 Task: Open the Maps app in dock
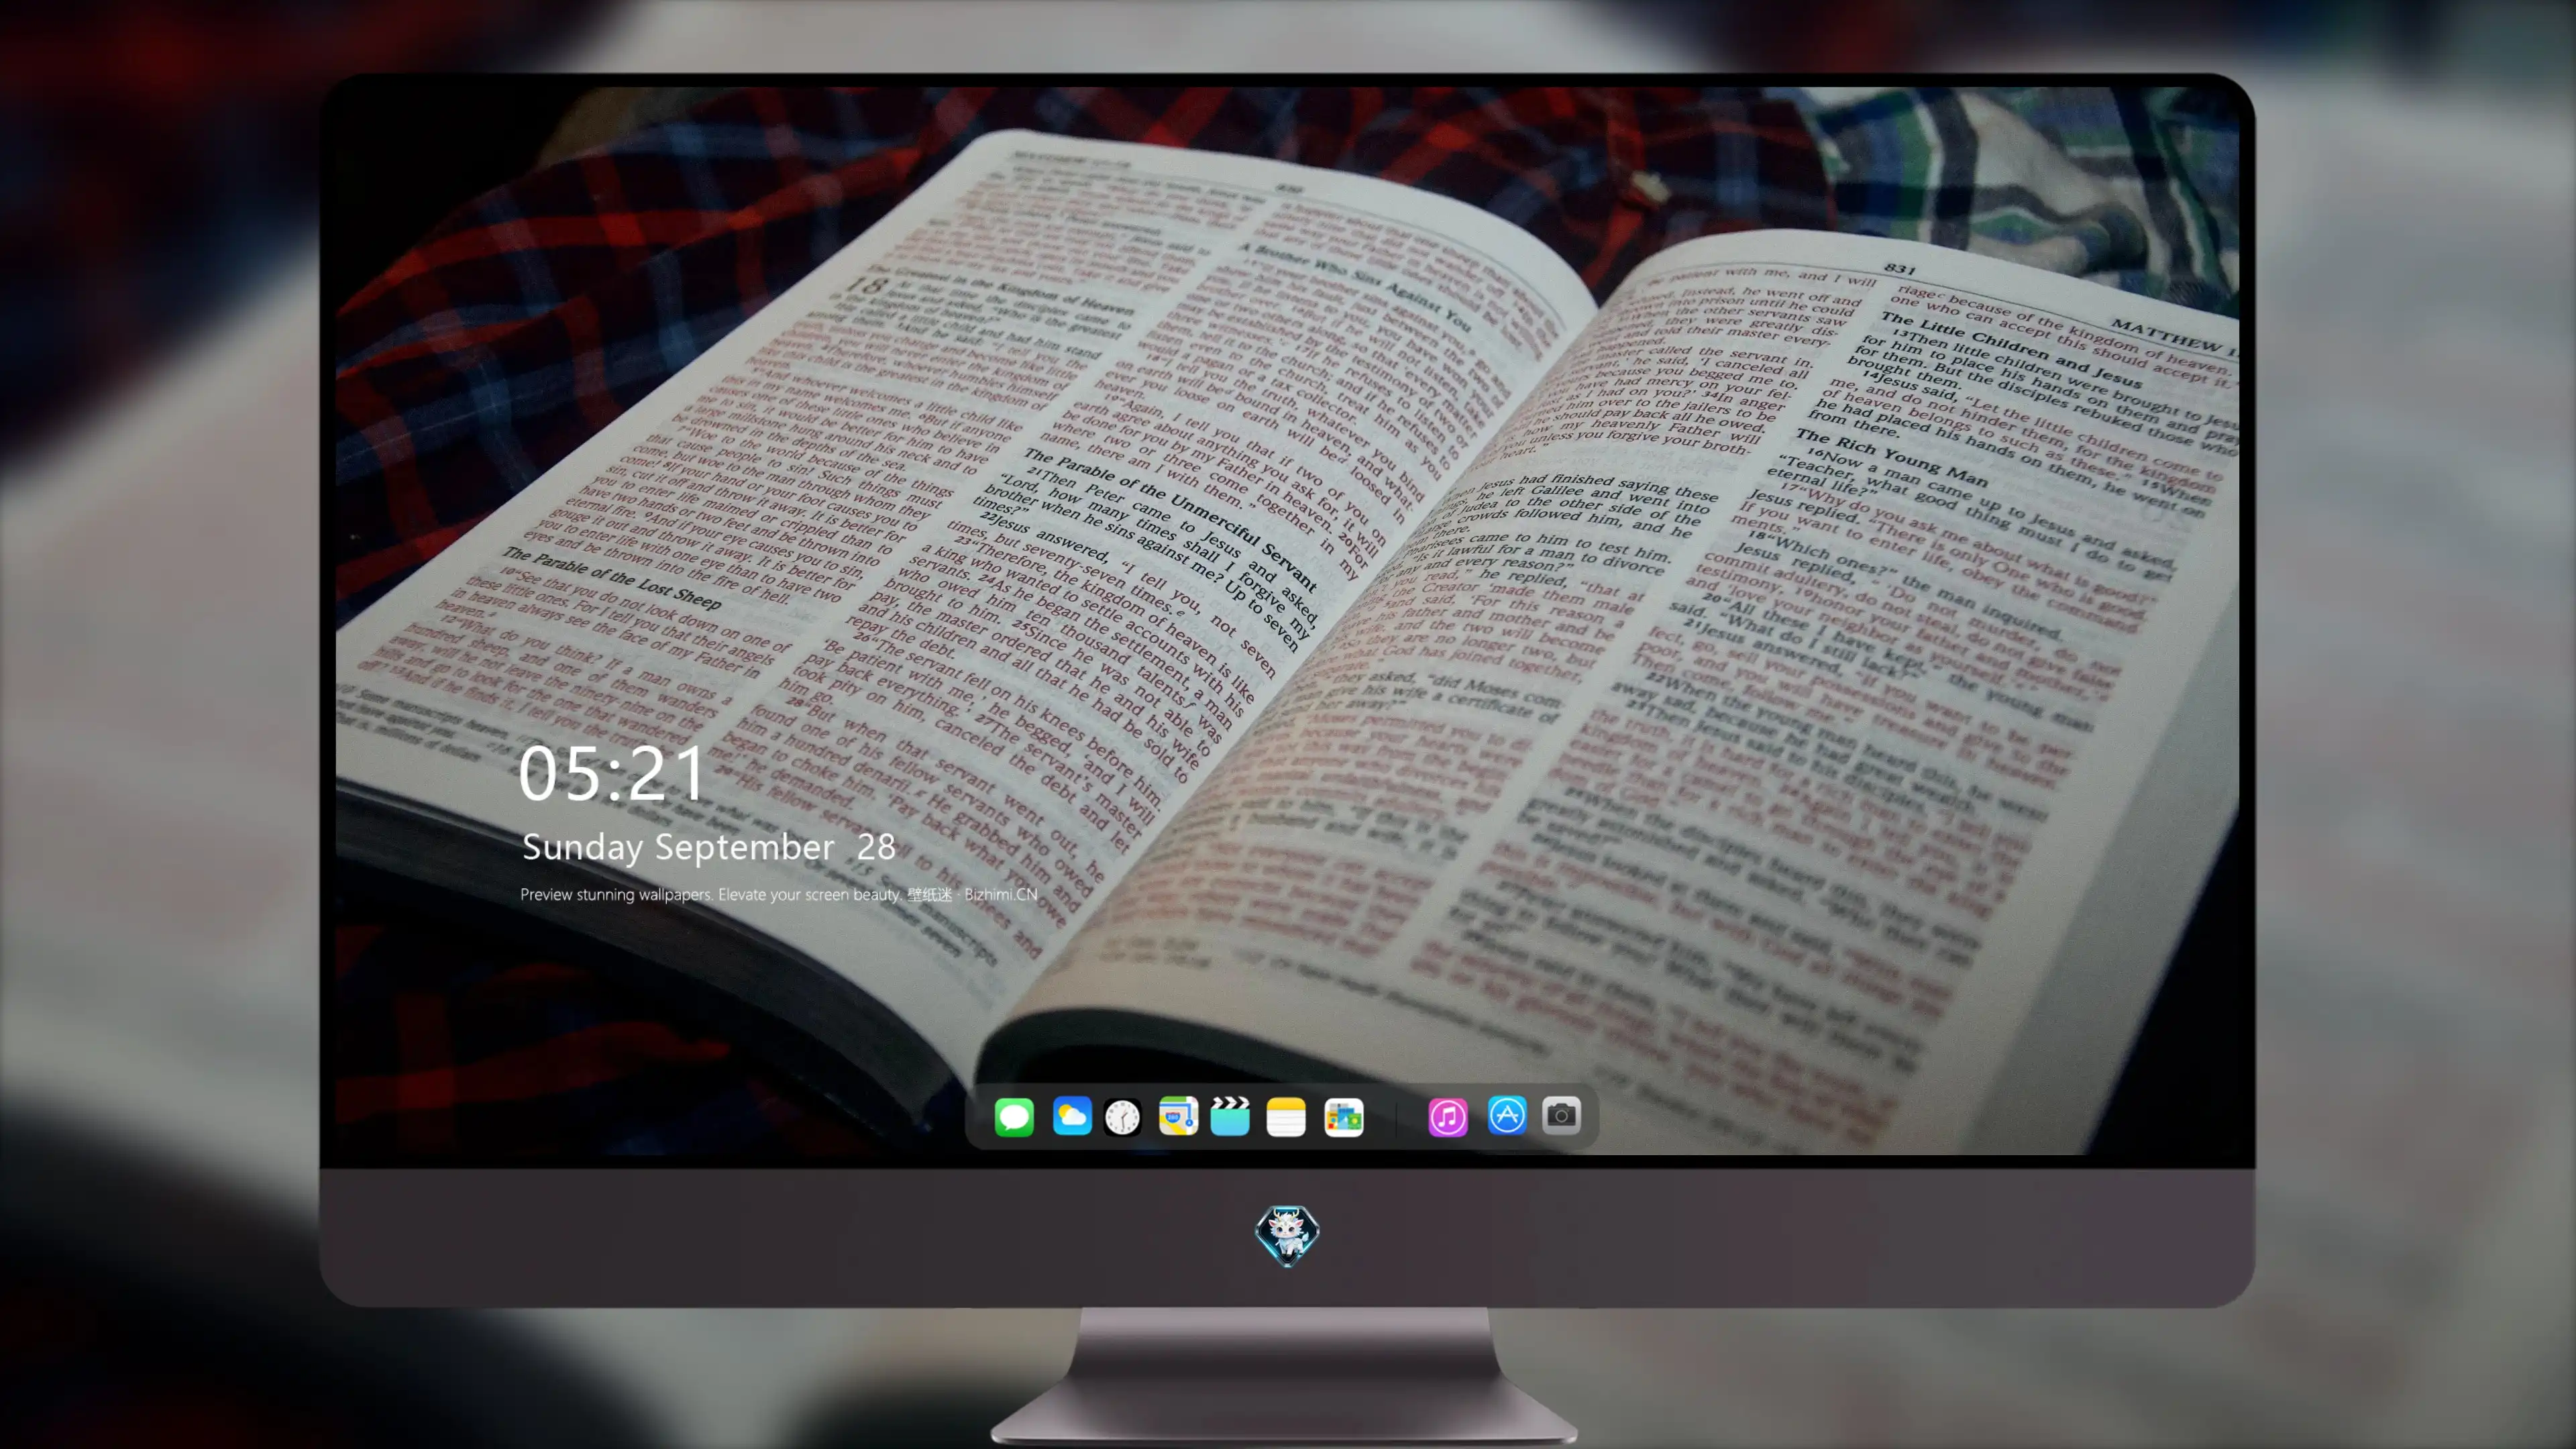(x=1178, y=1117)
